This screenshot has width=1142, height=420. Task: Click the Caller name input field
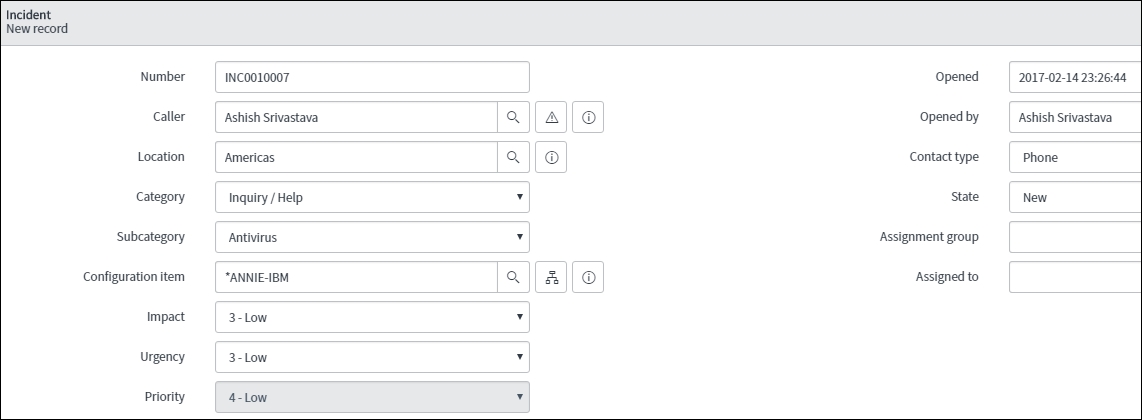point(356,117)
